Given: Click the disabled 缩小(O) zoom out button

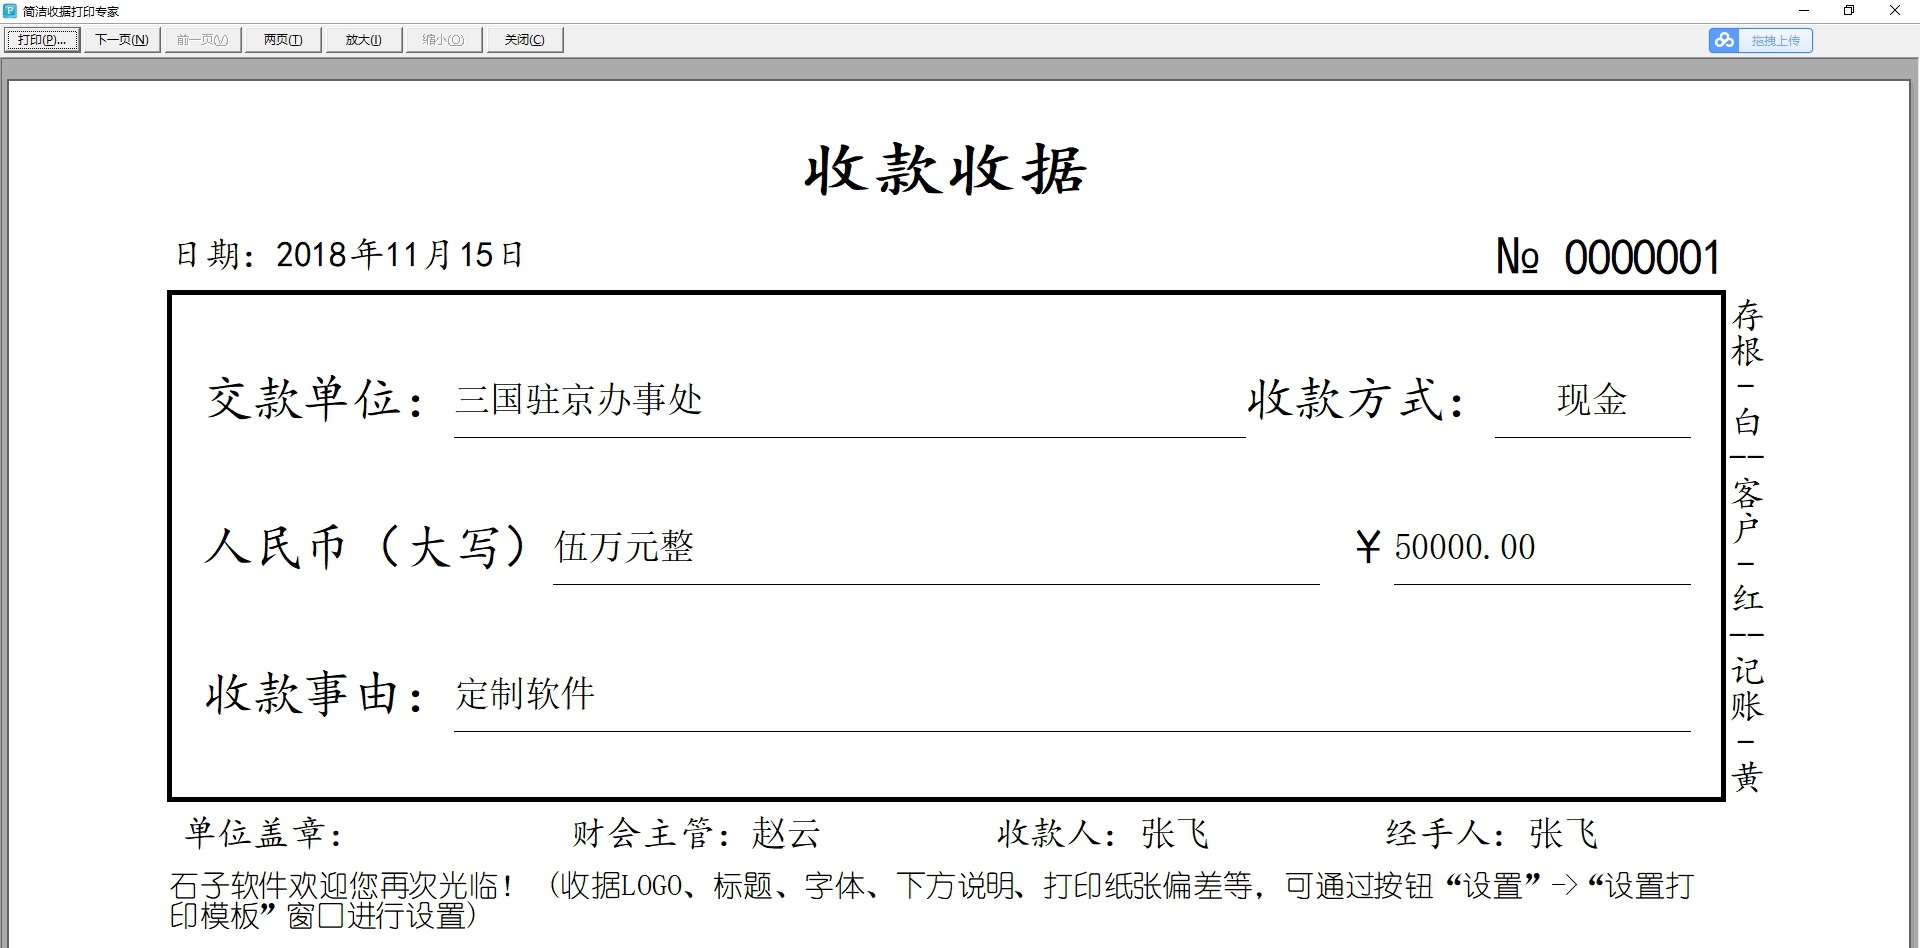Looking at the screenshot, I should point(443,40).
